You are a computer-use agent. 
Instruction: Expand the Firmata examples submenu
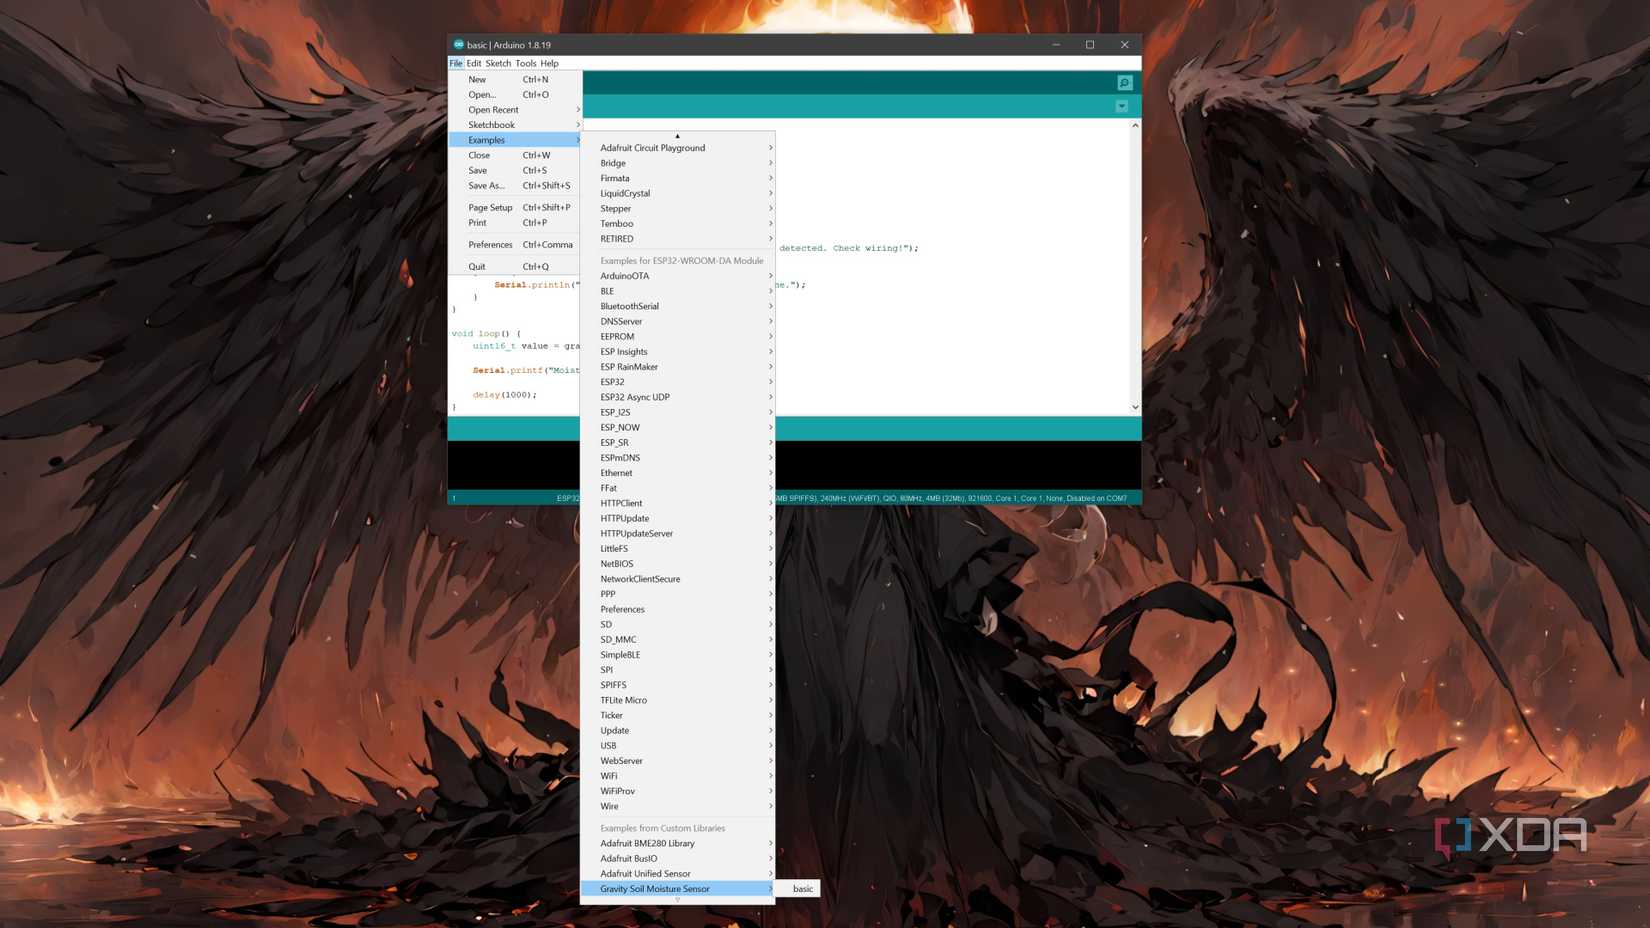(678, 178)
